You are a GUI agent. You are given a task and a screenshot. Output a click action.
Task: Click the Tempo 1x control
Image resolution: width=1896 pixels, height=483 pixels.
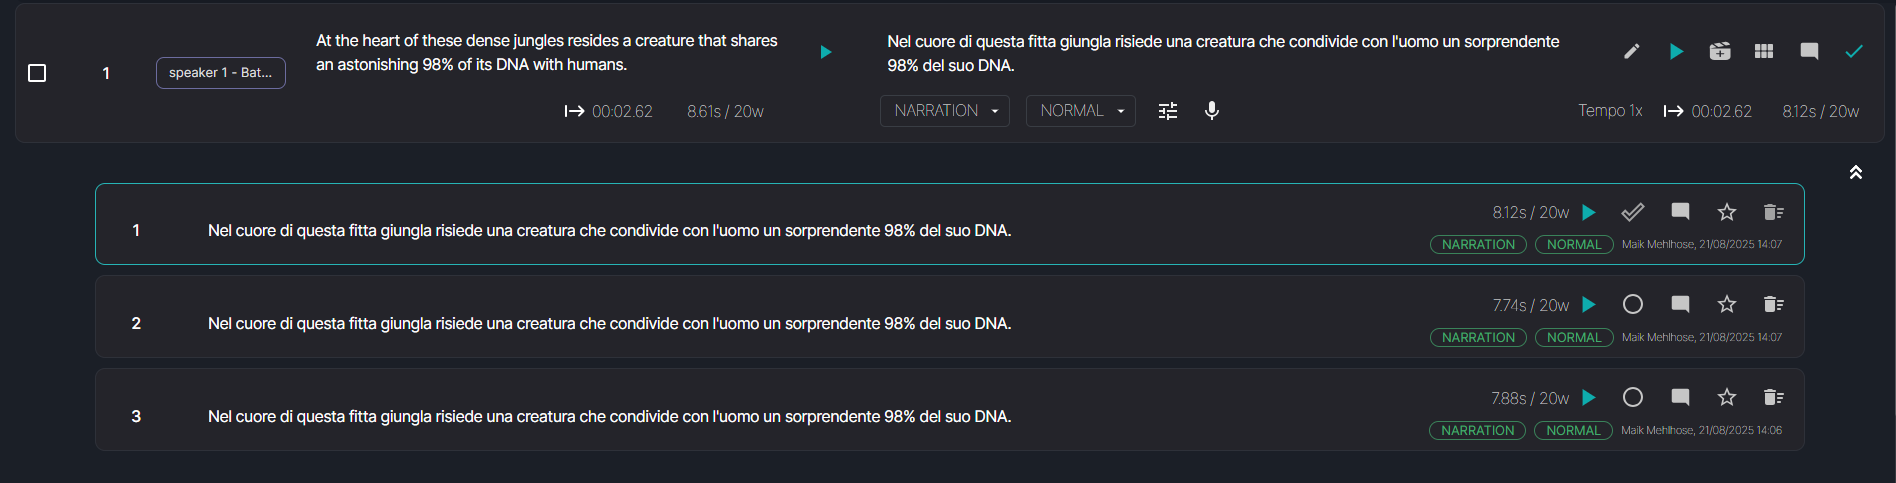coord(1610,111)
